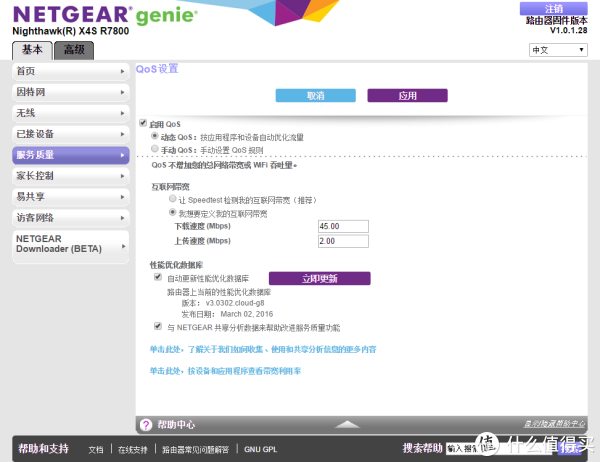Image resolution: width=600 pixels, height=462 pixels.
Task: Open the GNU GPL footer link
Action: pos(261,450)
